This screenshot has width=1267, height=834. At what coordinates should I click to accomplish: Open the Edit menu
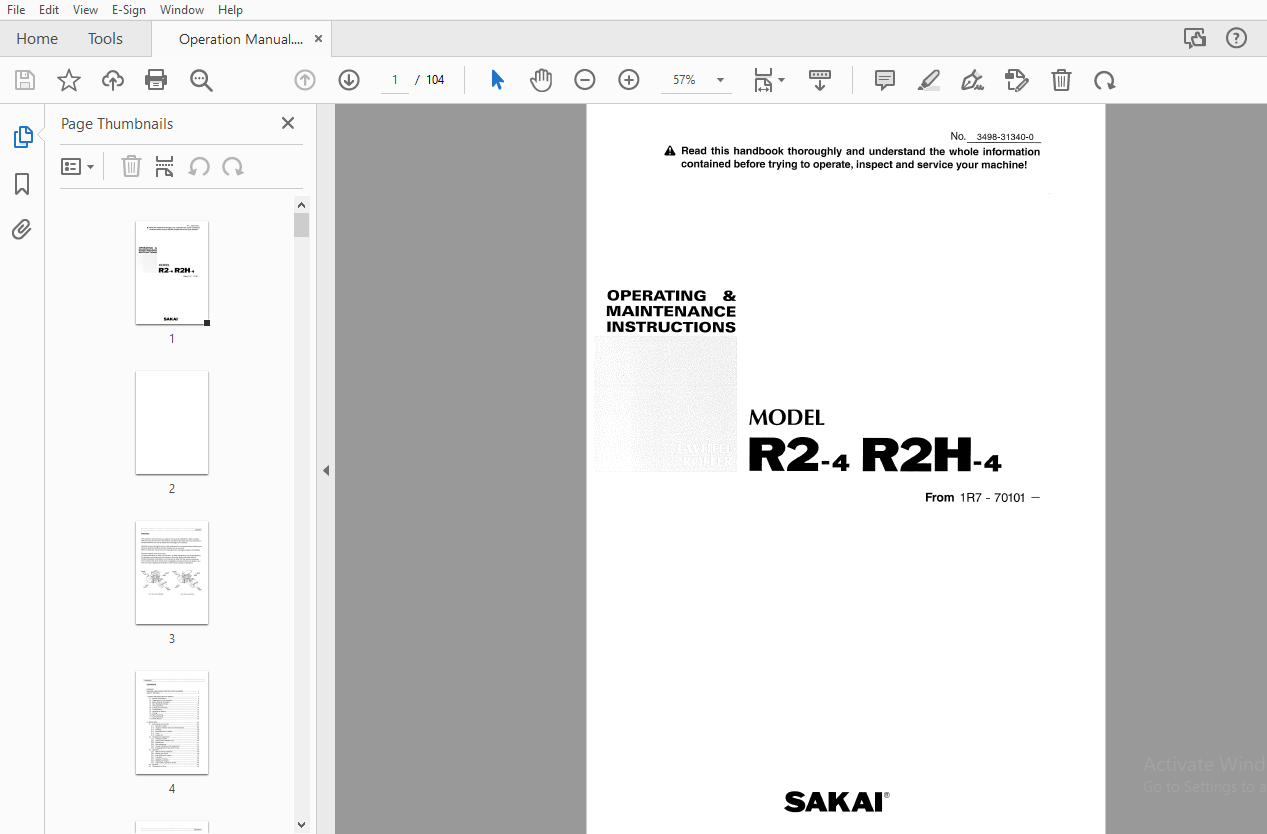point(49,9)
